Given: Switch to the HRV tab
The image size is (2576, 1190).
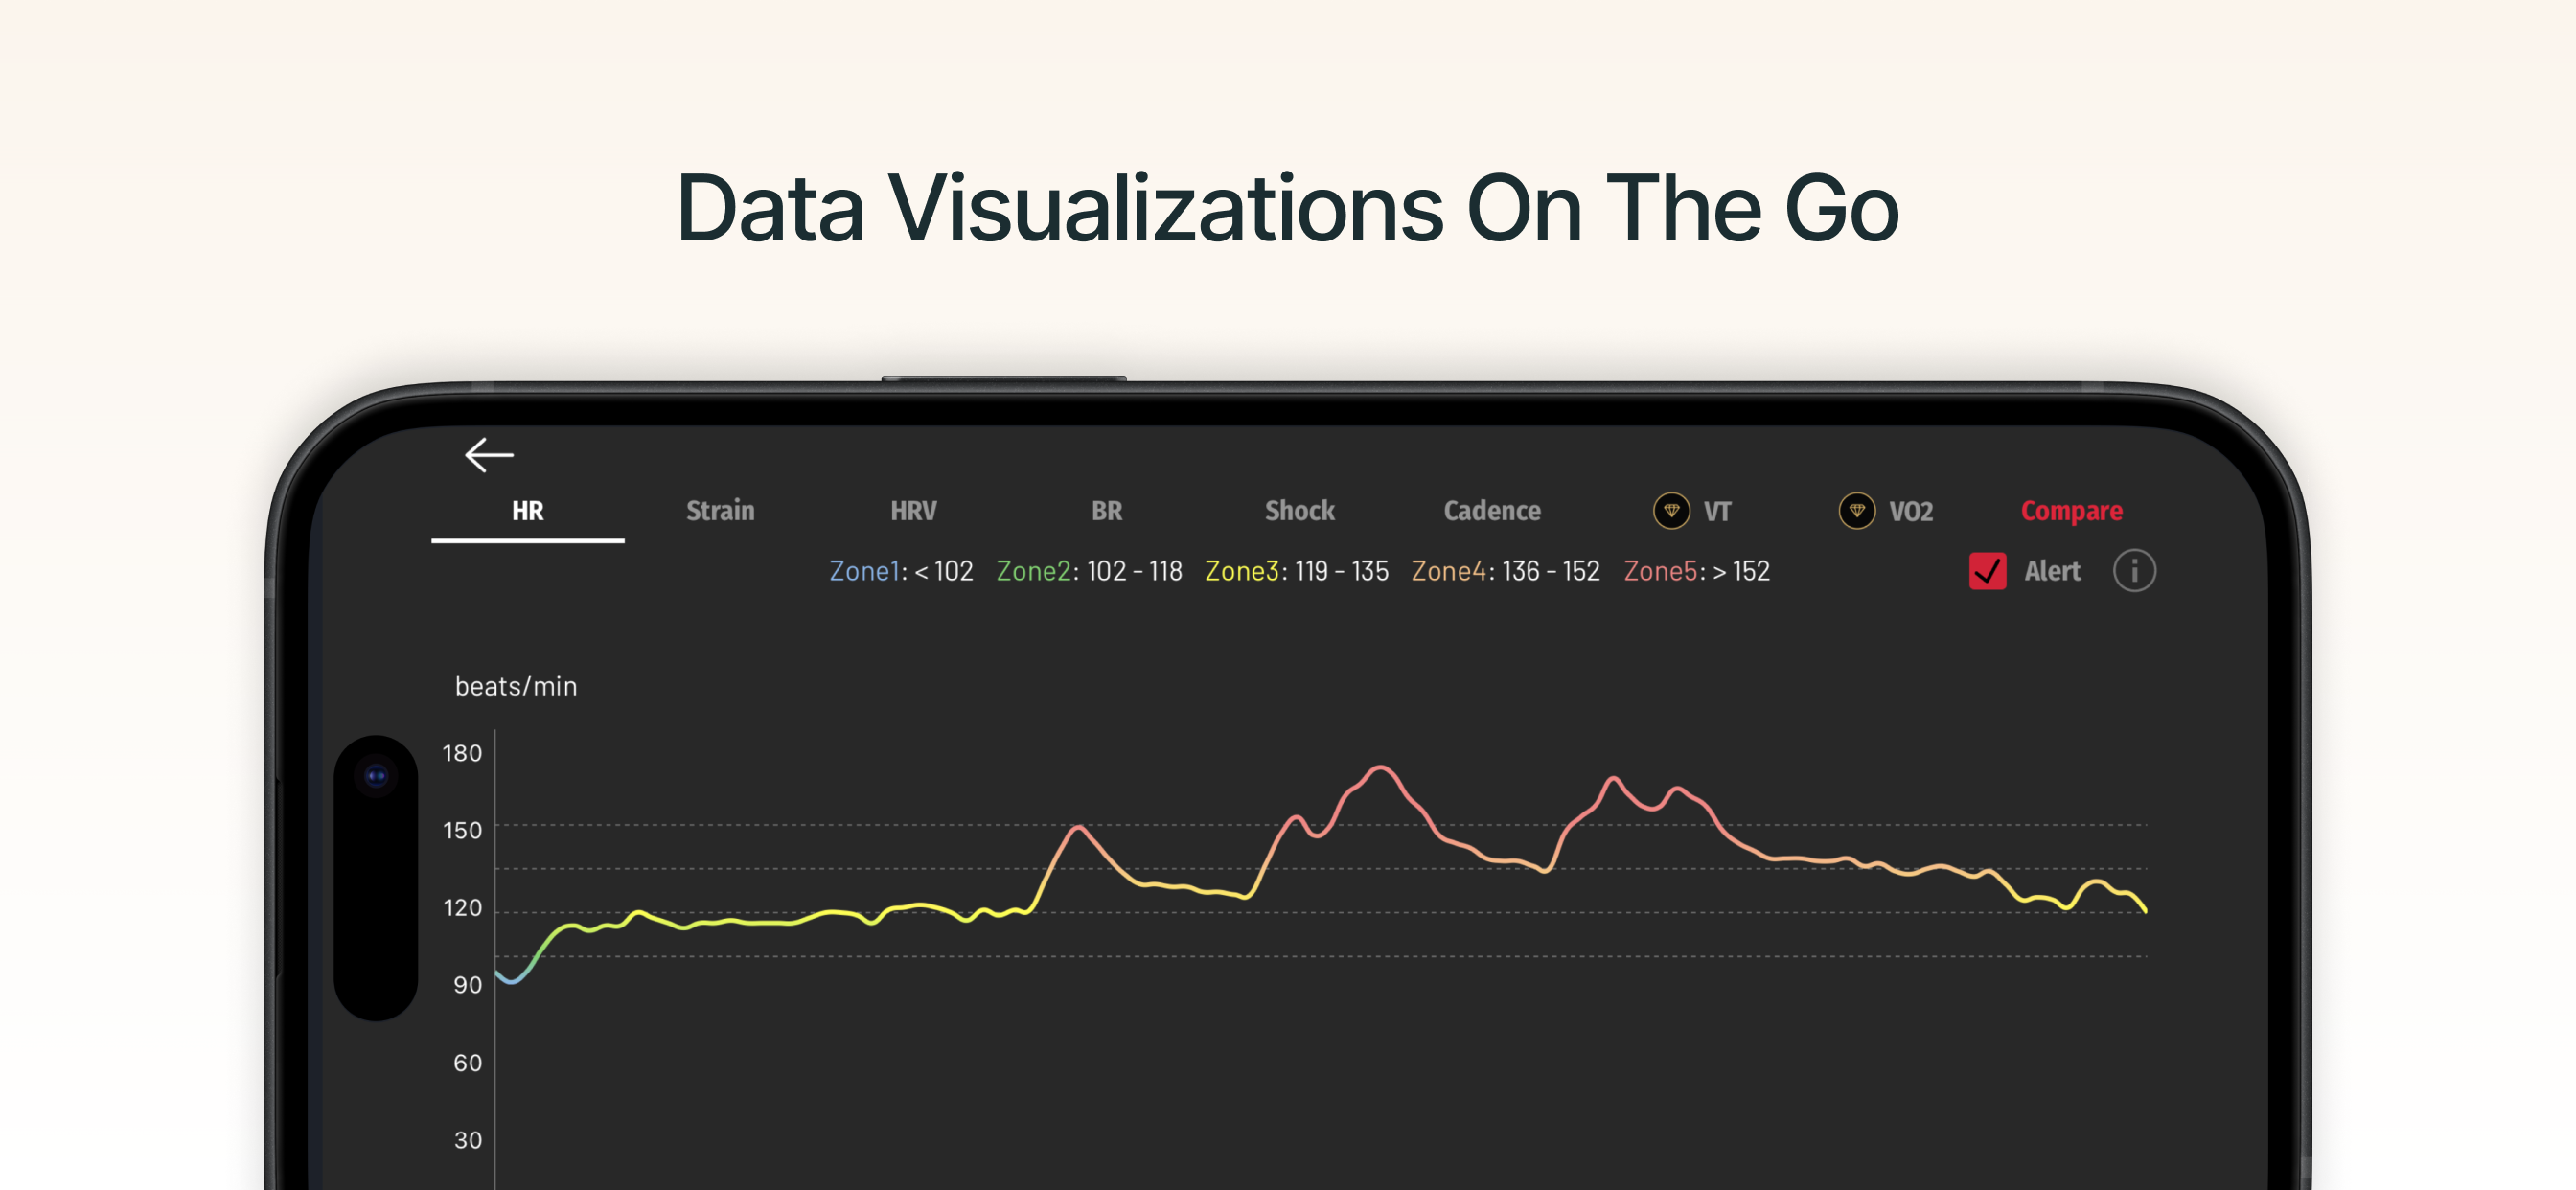Looking at the screenshot, I should pyautogui.click(x=913, y=511).
